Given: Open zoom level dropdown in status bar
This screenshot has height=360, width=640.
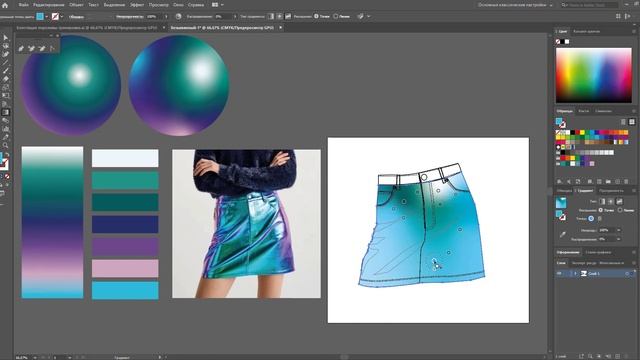Looking at the screenshot, I should click(x=34, y=358).
